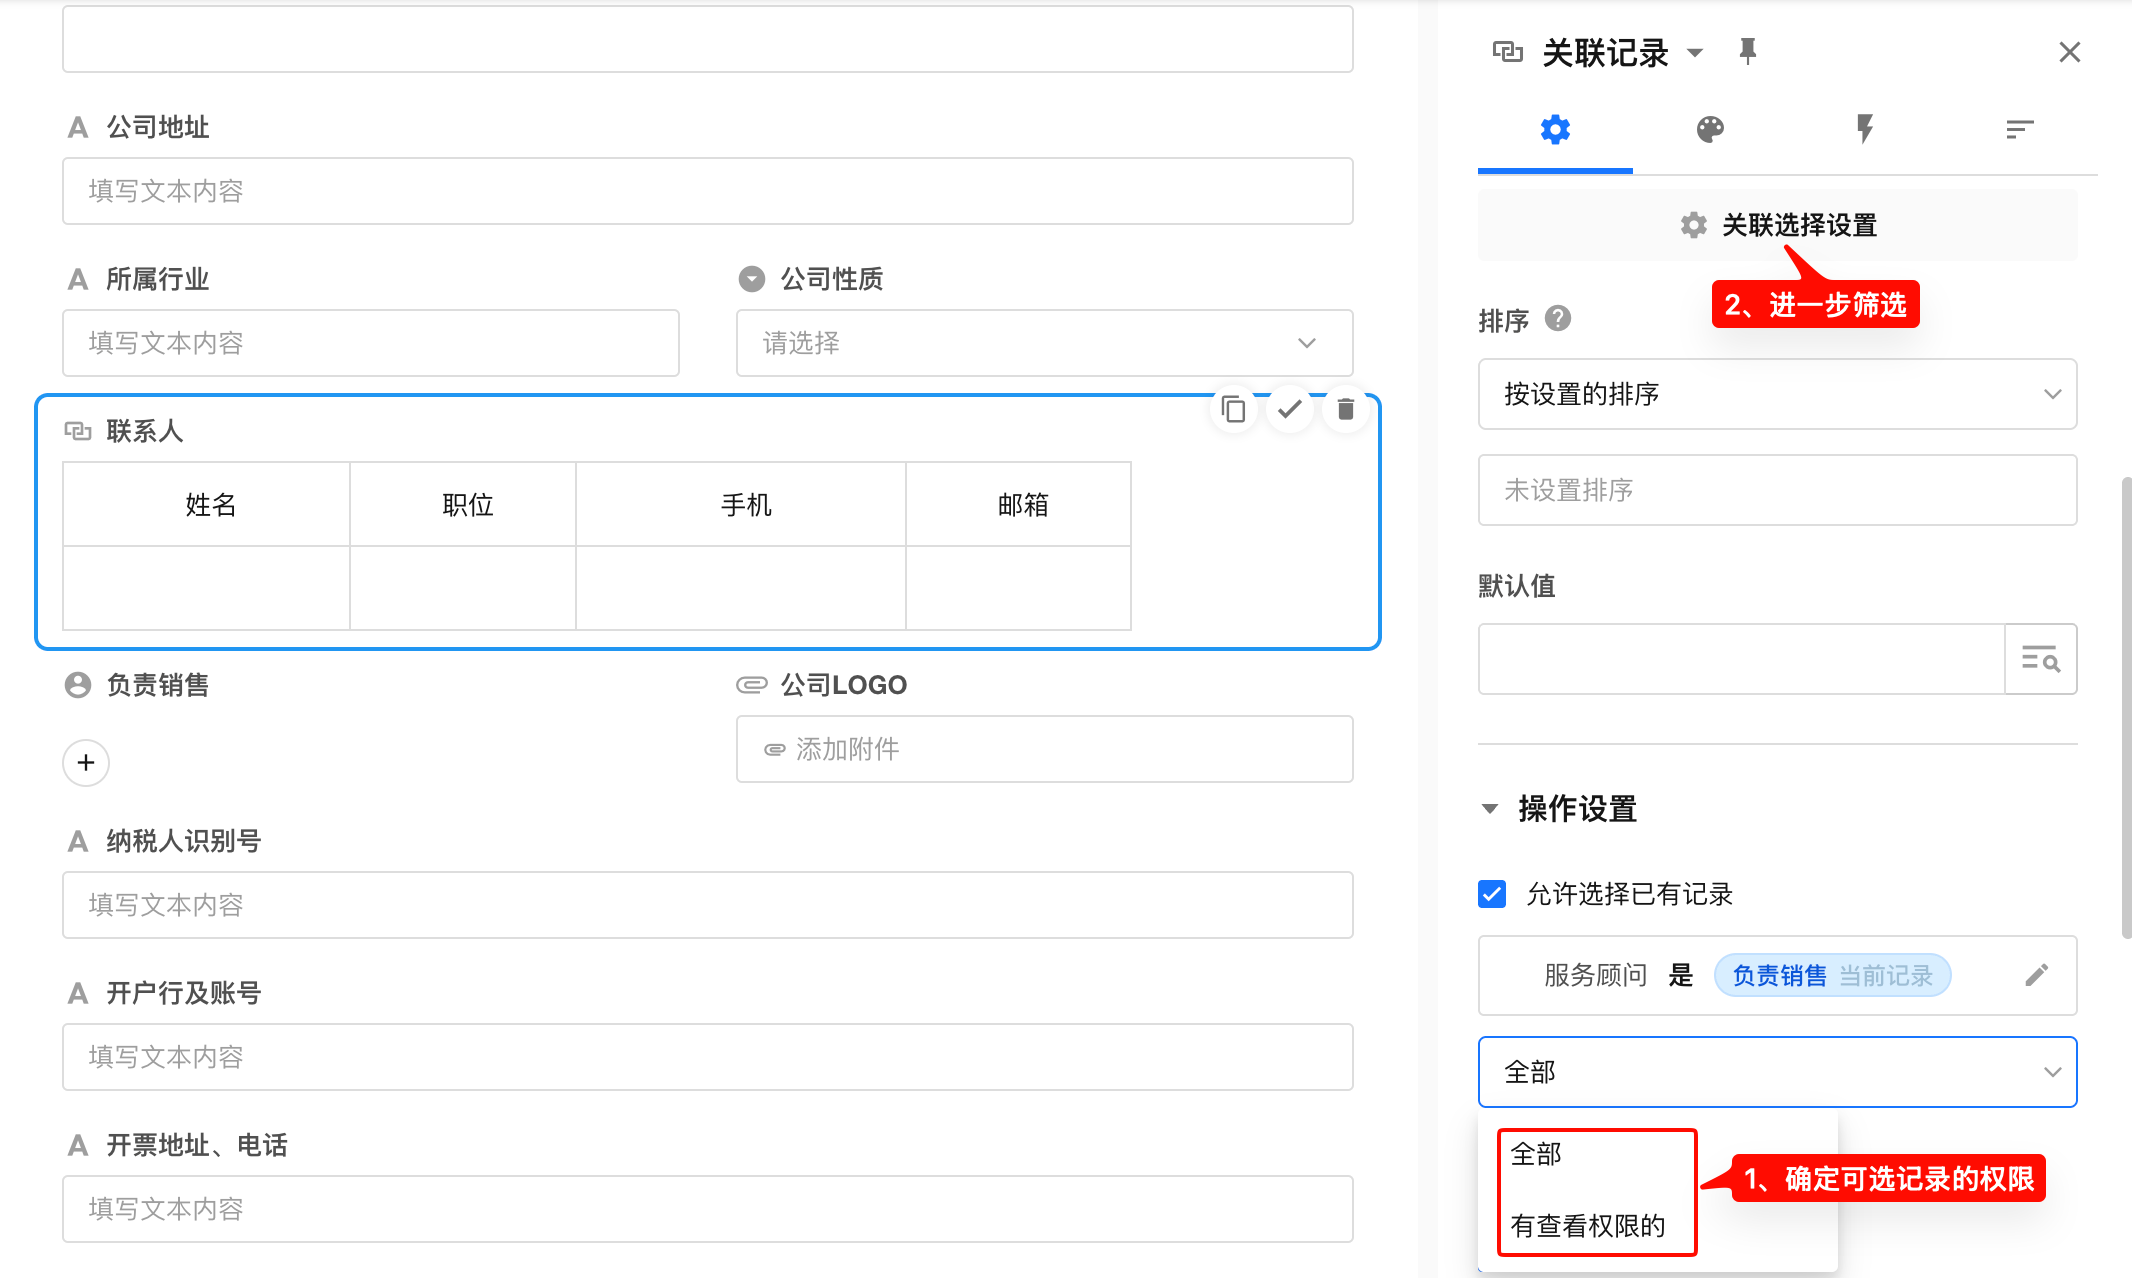2132x1278 pixels.
Task: Open the palette style tab
Action: [1710, 129]
